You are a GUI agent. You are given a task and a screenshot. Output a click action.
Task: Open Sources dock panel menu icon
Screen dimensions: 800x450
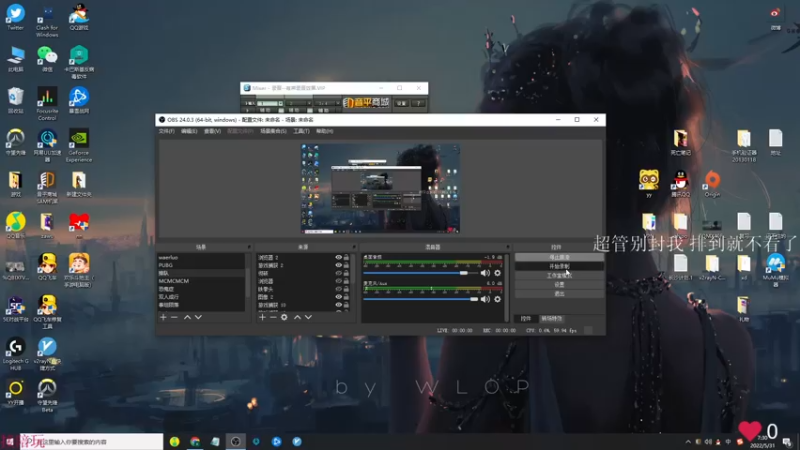[x=354, y=247]
